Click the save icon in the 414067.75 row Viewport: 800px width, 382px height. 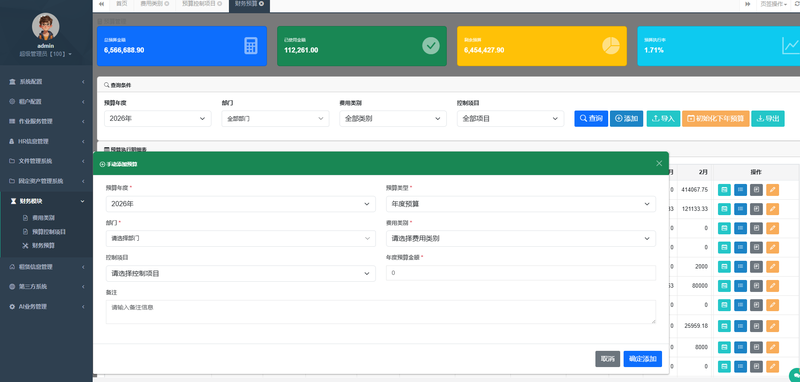point(724,190)
